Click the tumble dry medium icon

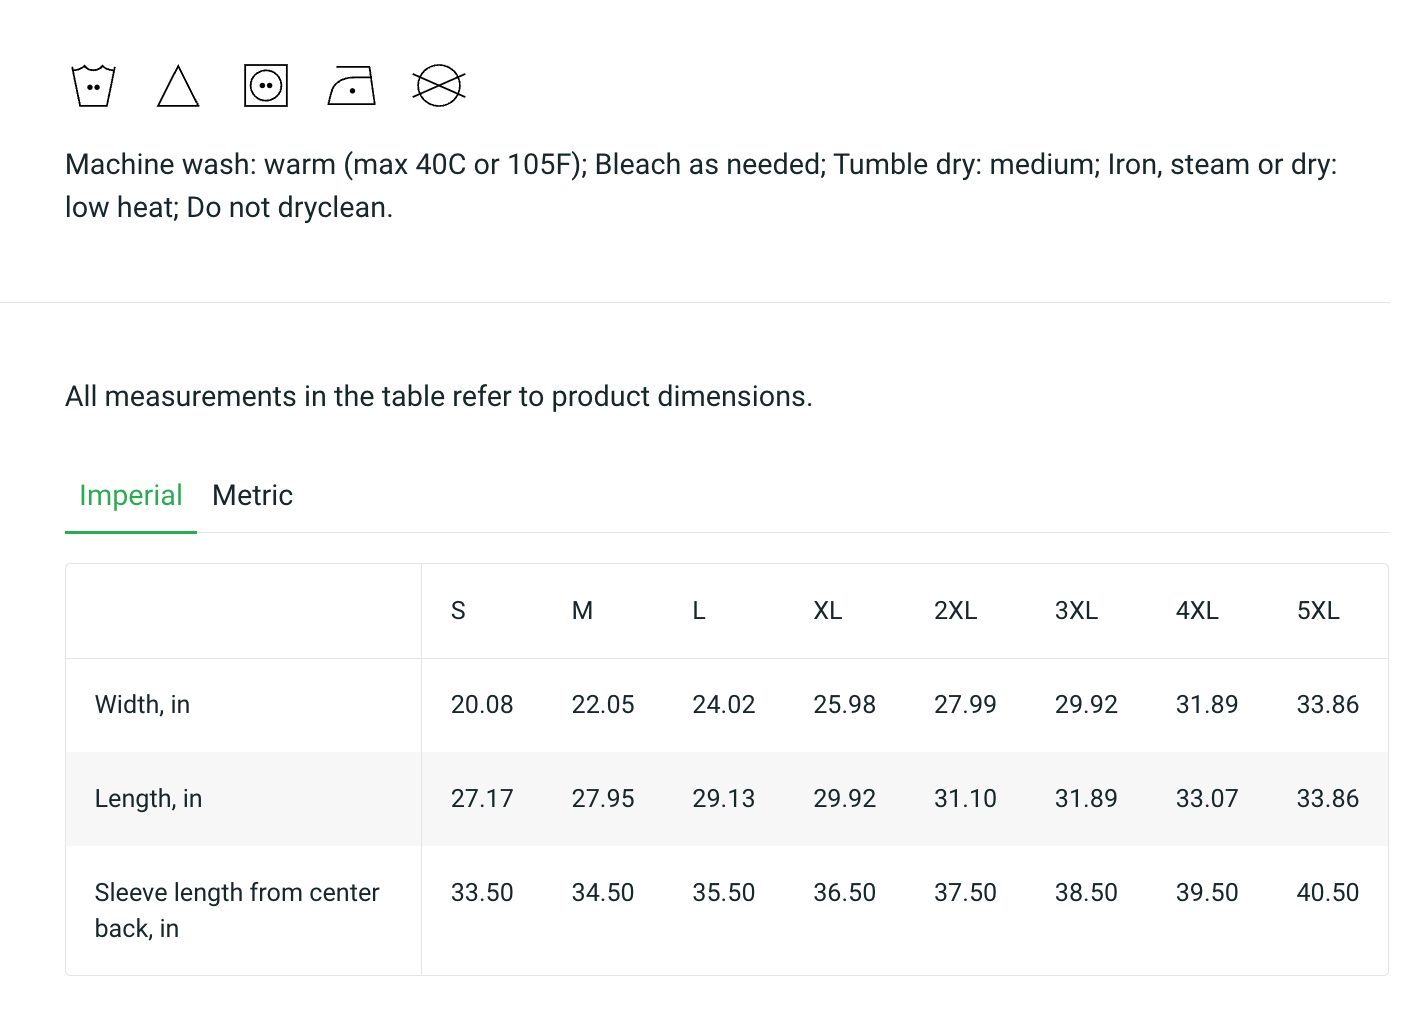click(x=266, y=86)
